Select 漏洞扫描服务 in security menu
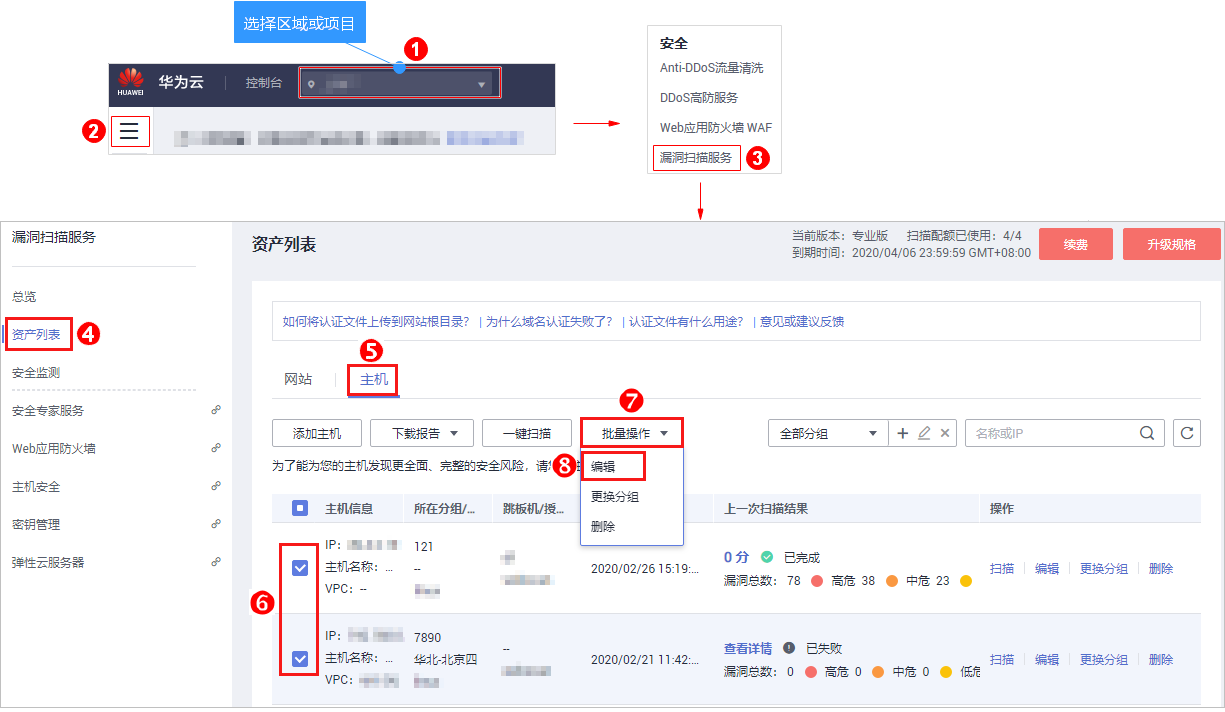Screen dimensions: 1225x712 coord(696,157)
